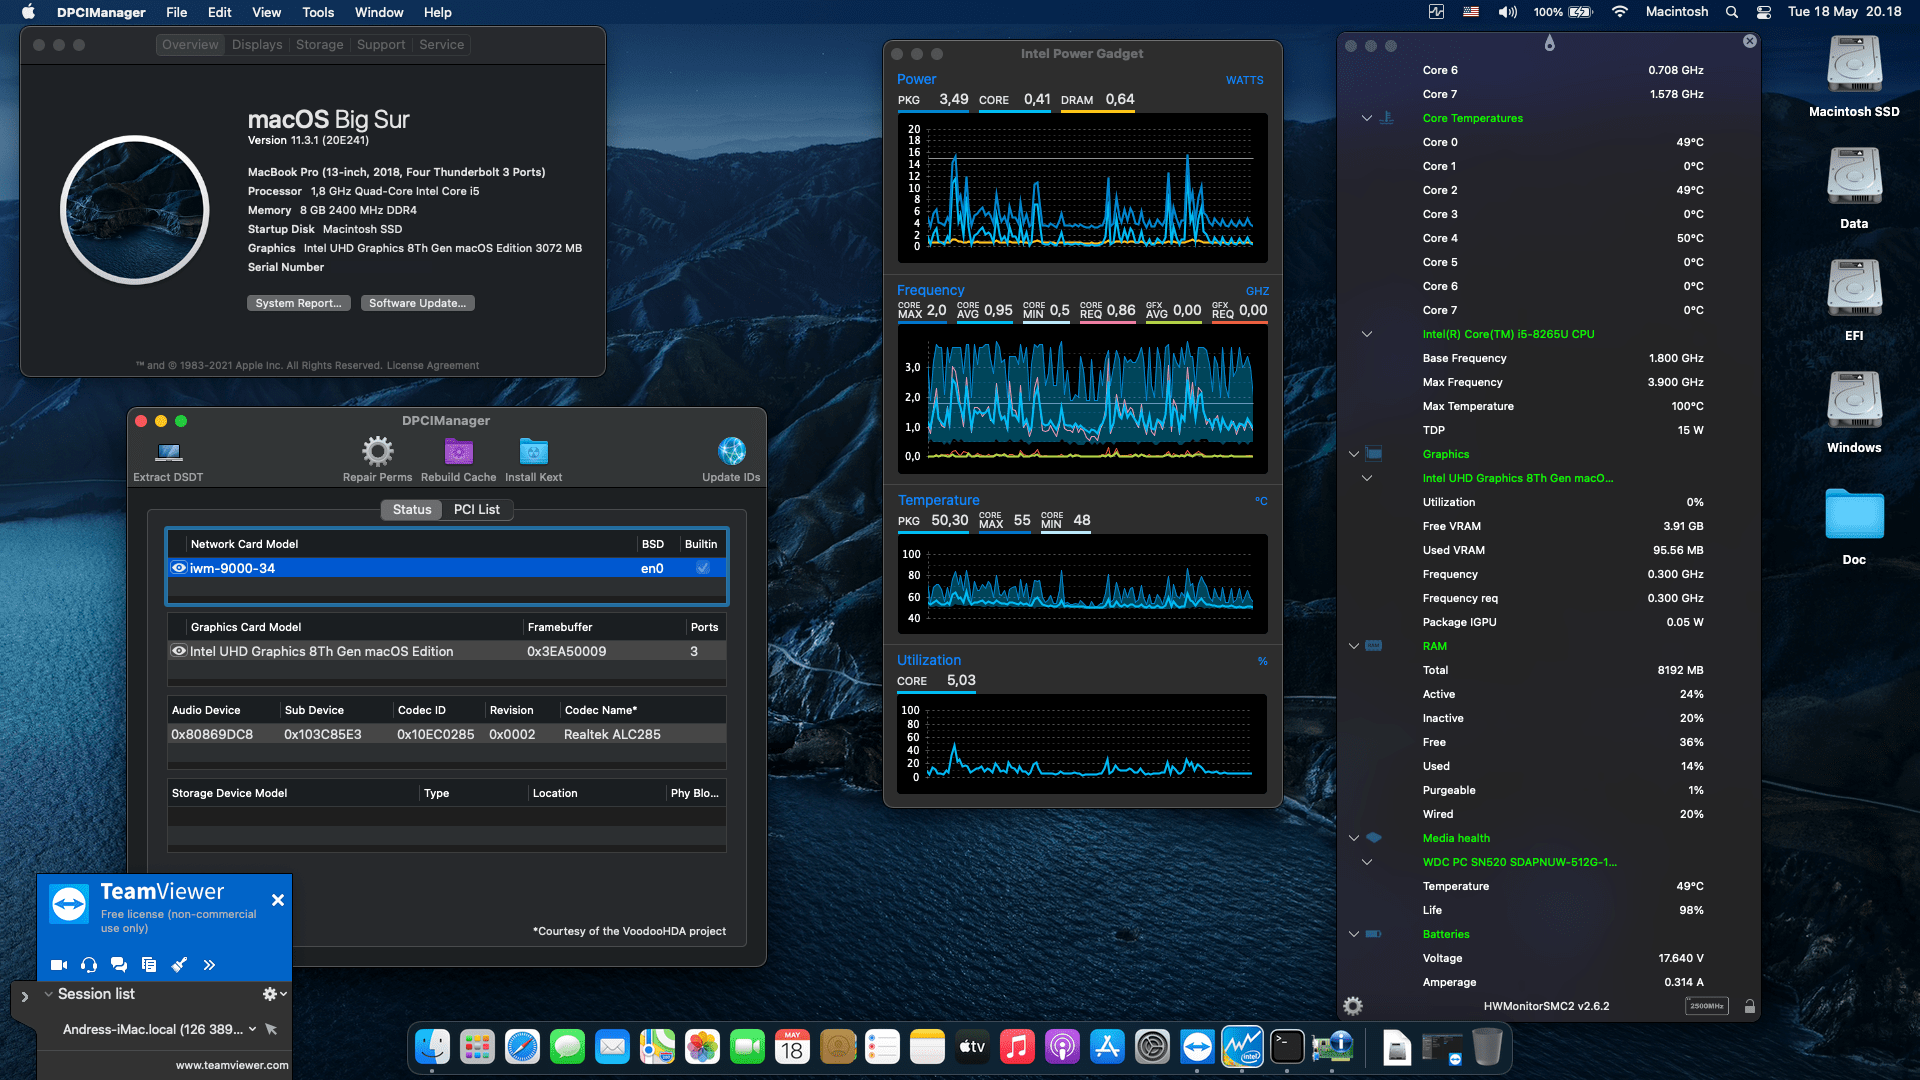Click Framebuffer value 0x3EA50009
The width and height of the screenshot is (1920, 1080).
(x=566, y=651)
